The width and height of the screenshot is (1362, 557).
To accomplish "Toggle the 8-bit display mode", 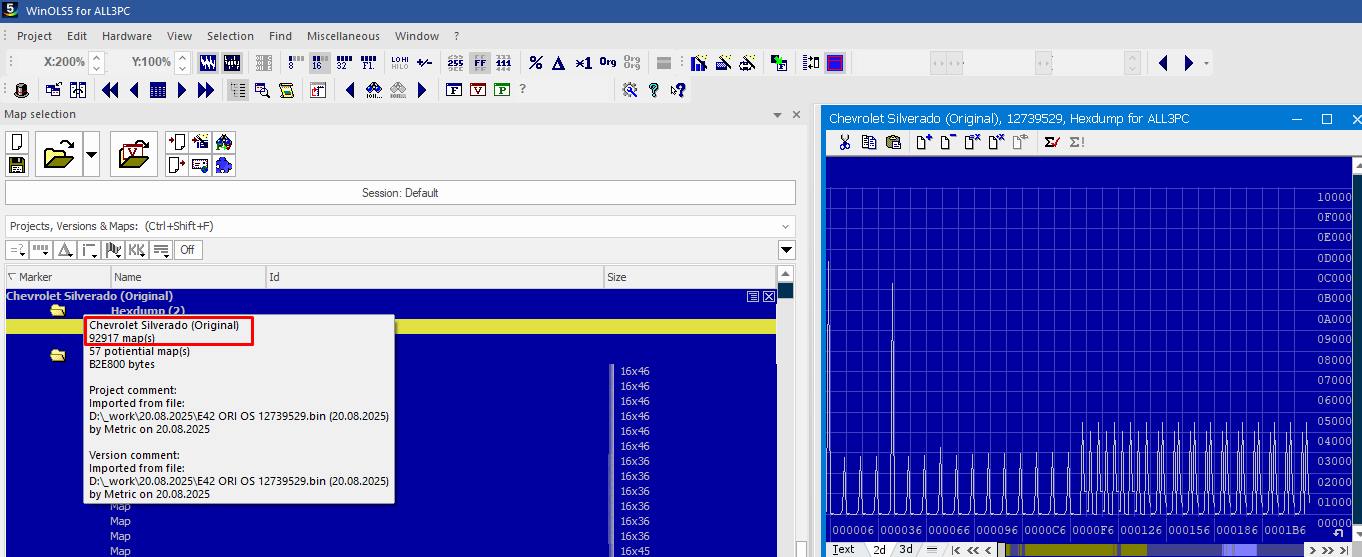I will pyautogui.click(x=295, y=63).
